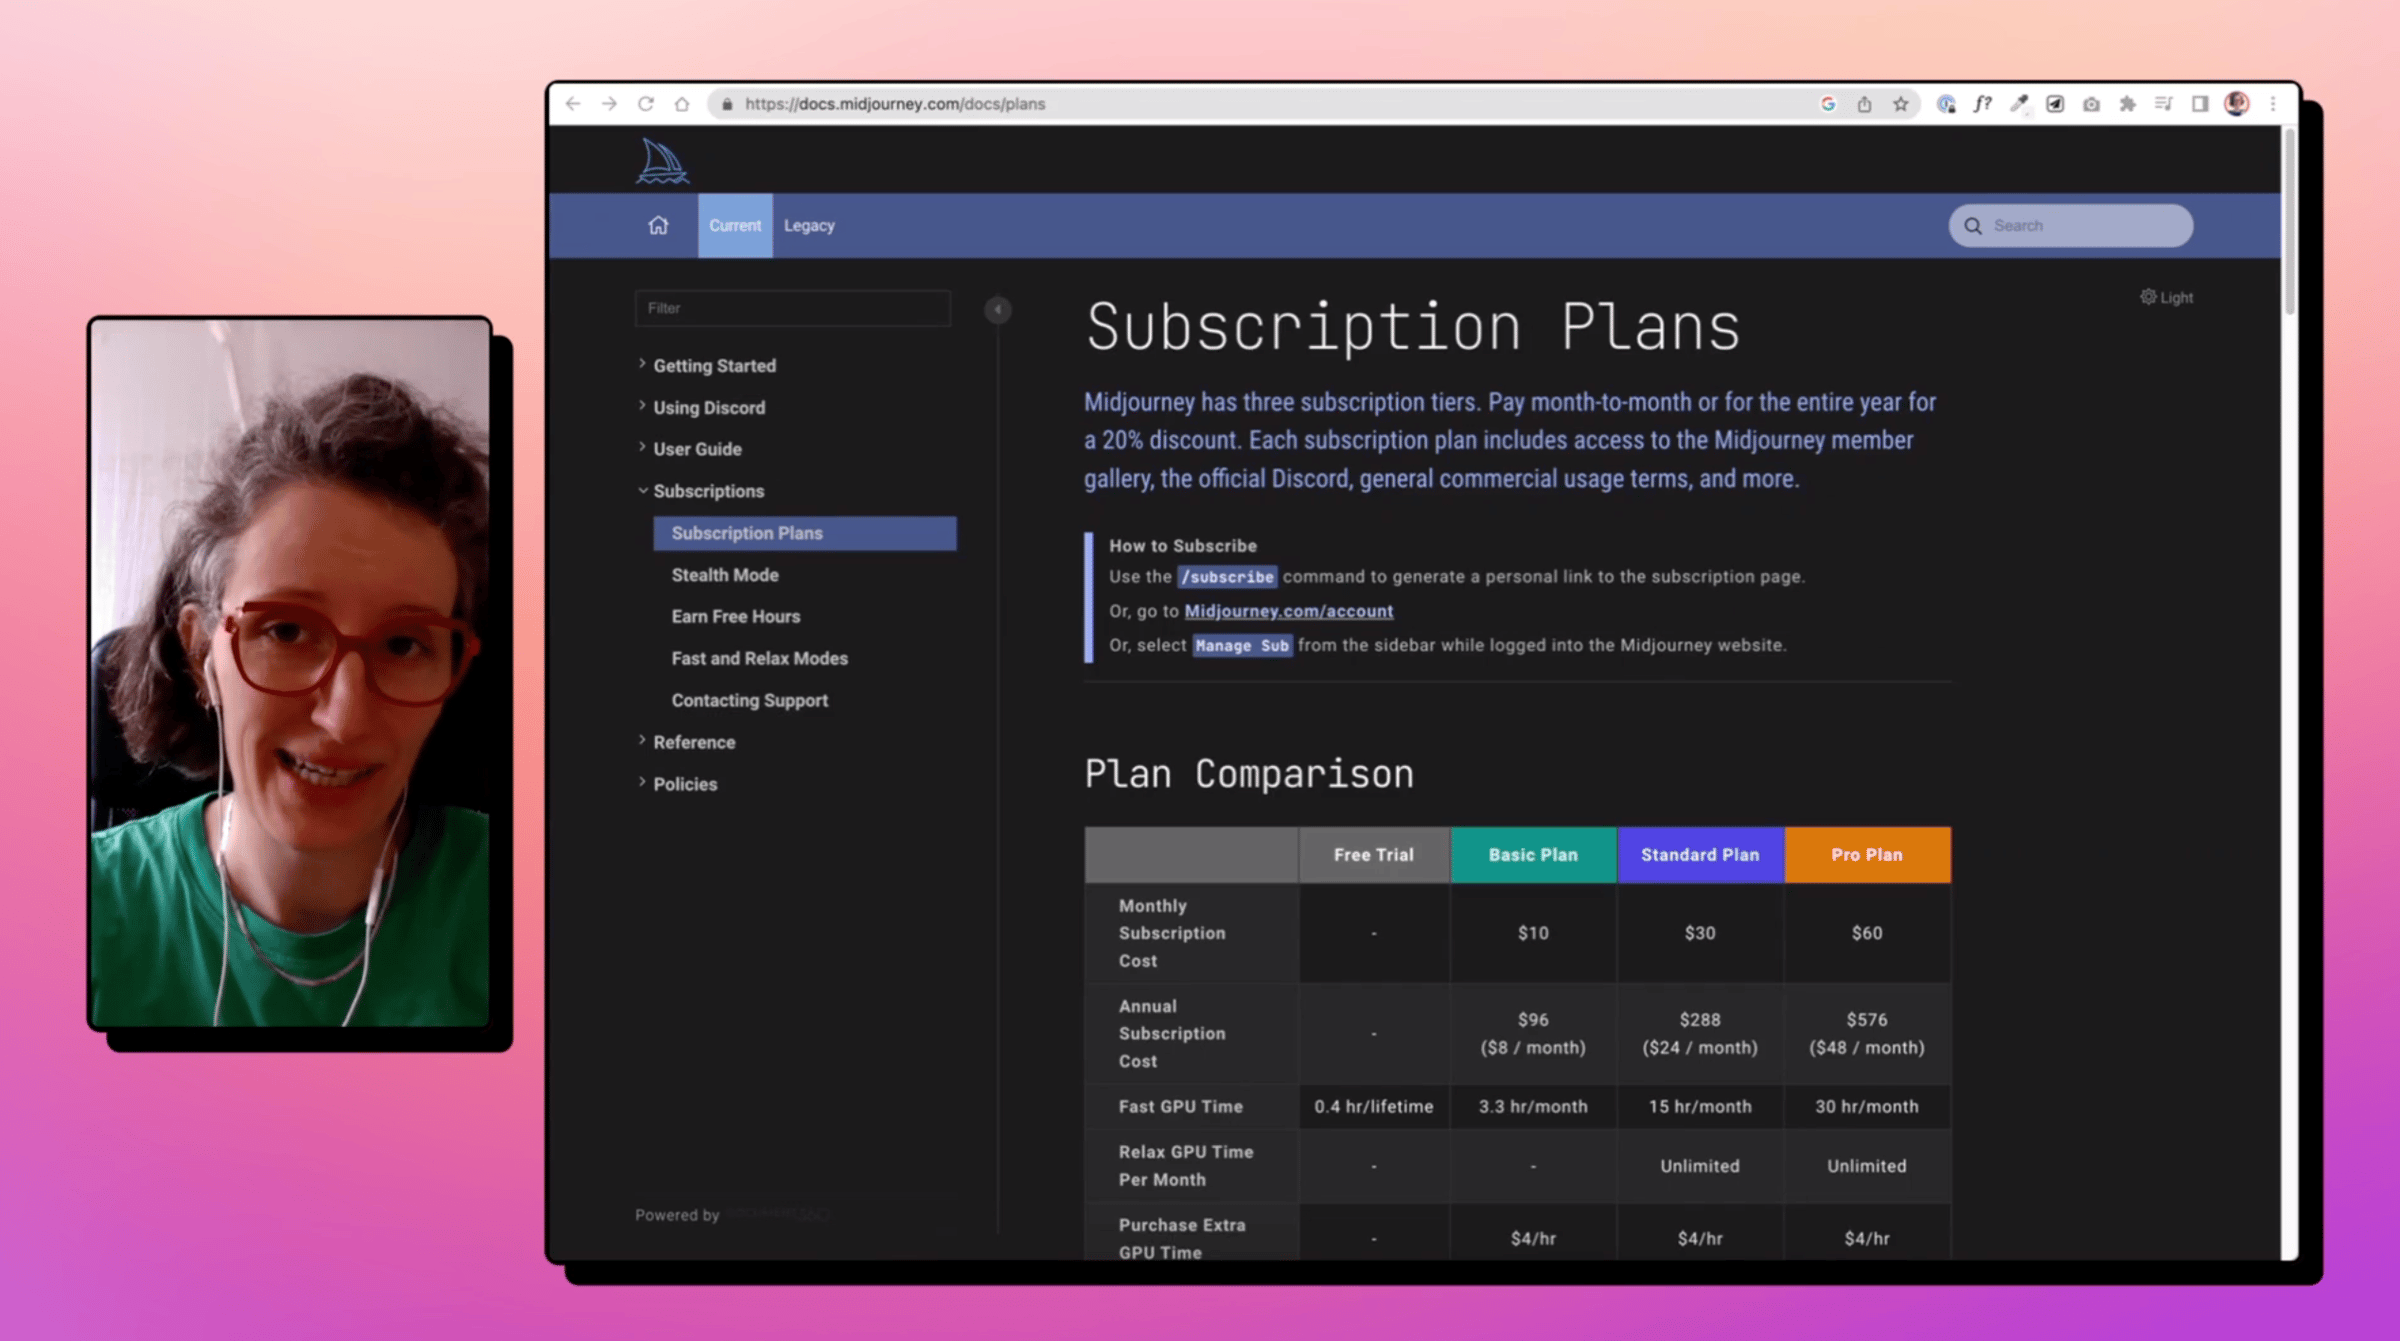The image size is (2400, 1341).
Task: Click the $10 monthly cost cell
Action: [x=1533, y=933]
